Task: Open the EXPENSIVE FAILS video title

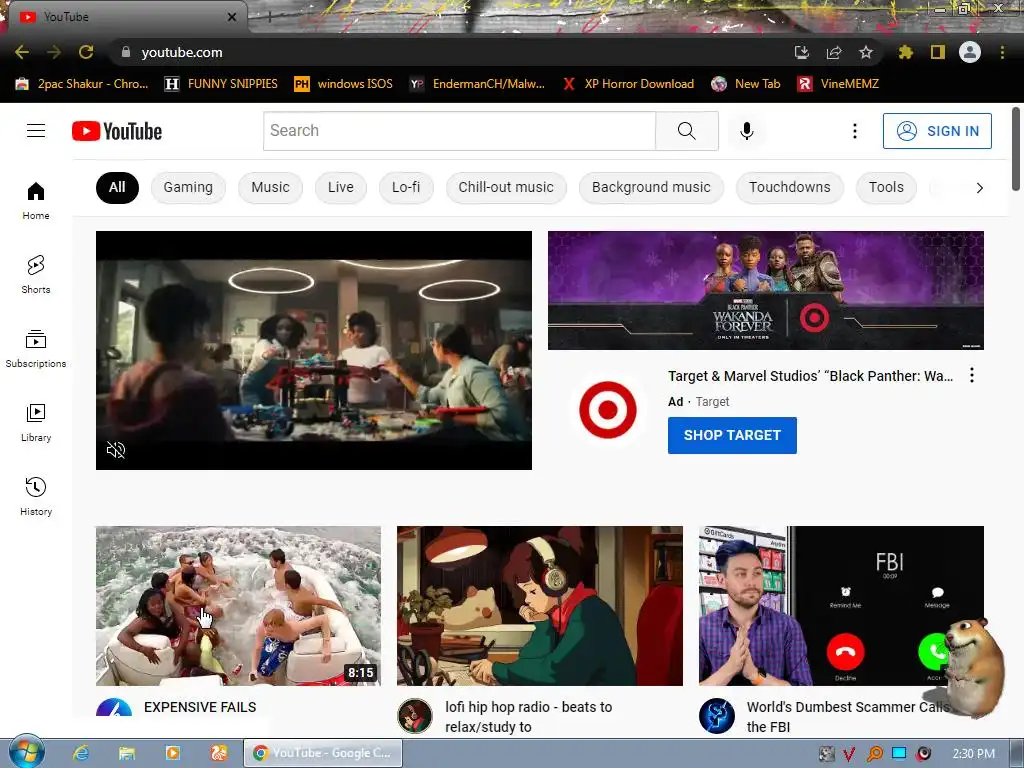Action: [200, 707]
